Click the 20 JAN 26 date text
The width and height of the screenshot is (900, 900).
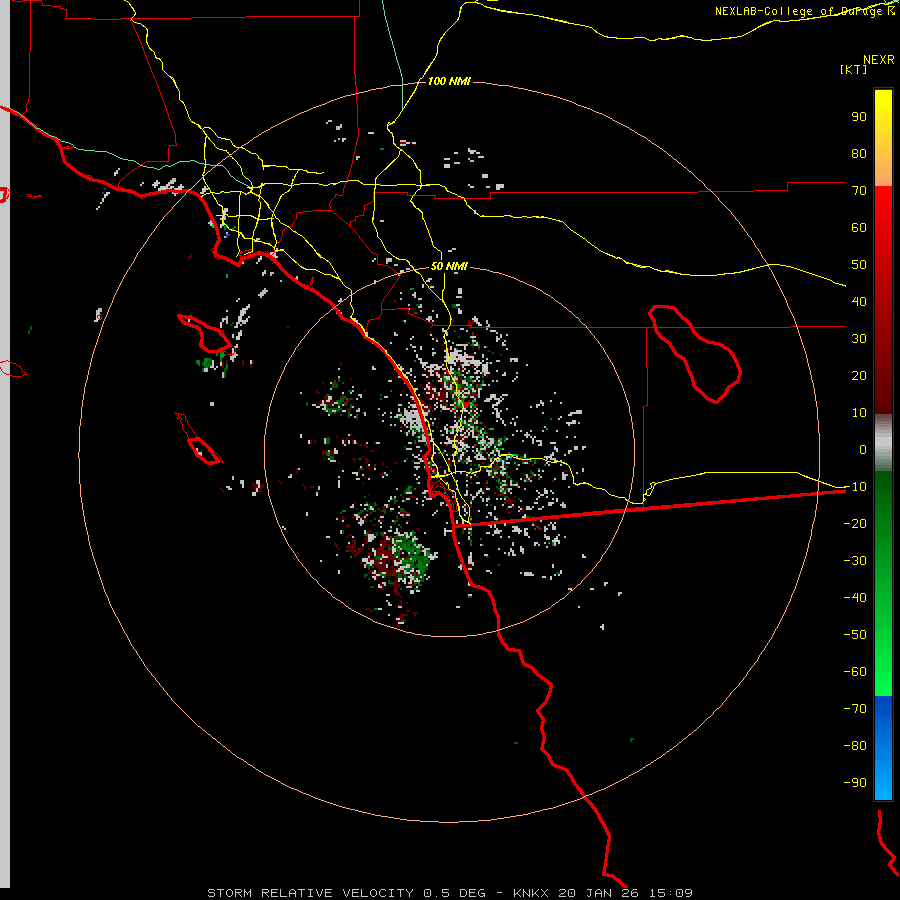(x=598, y=893)
